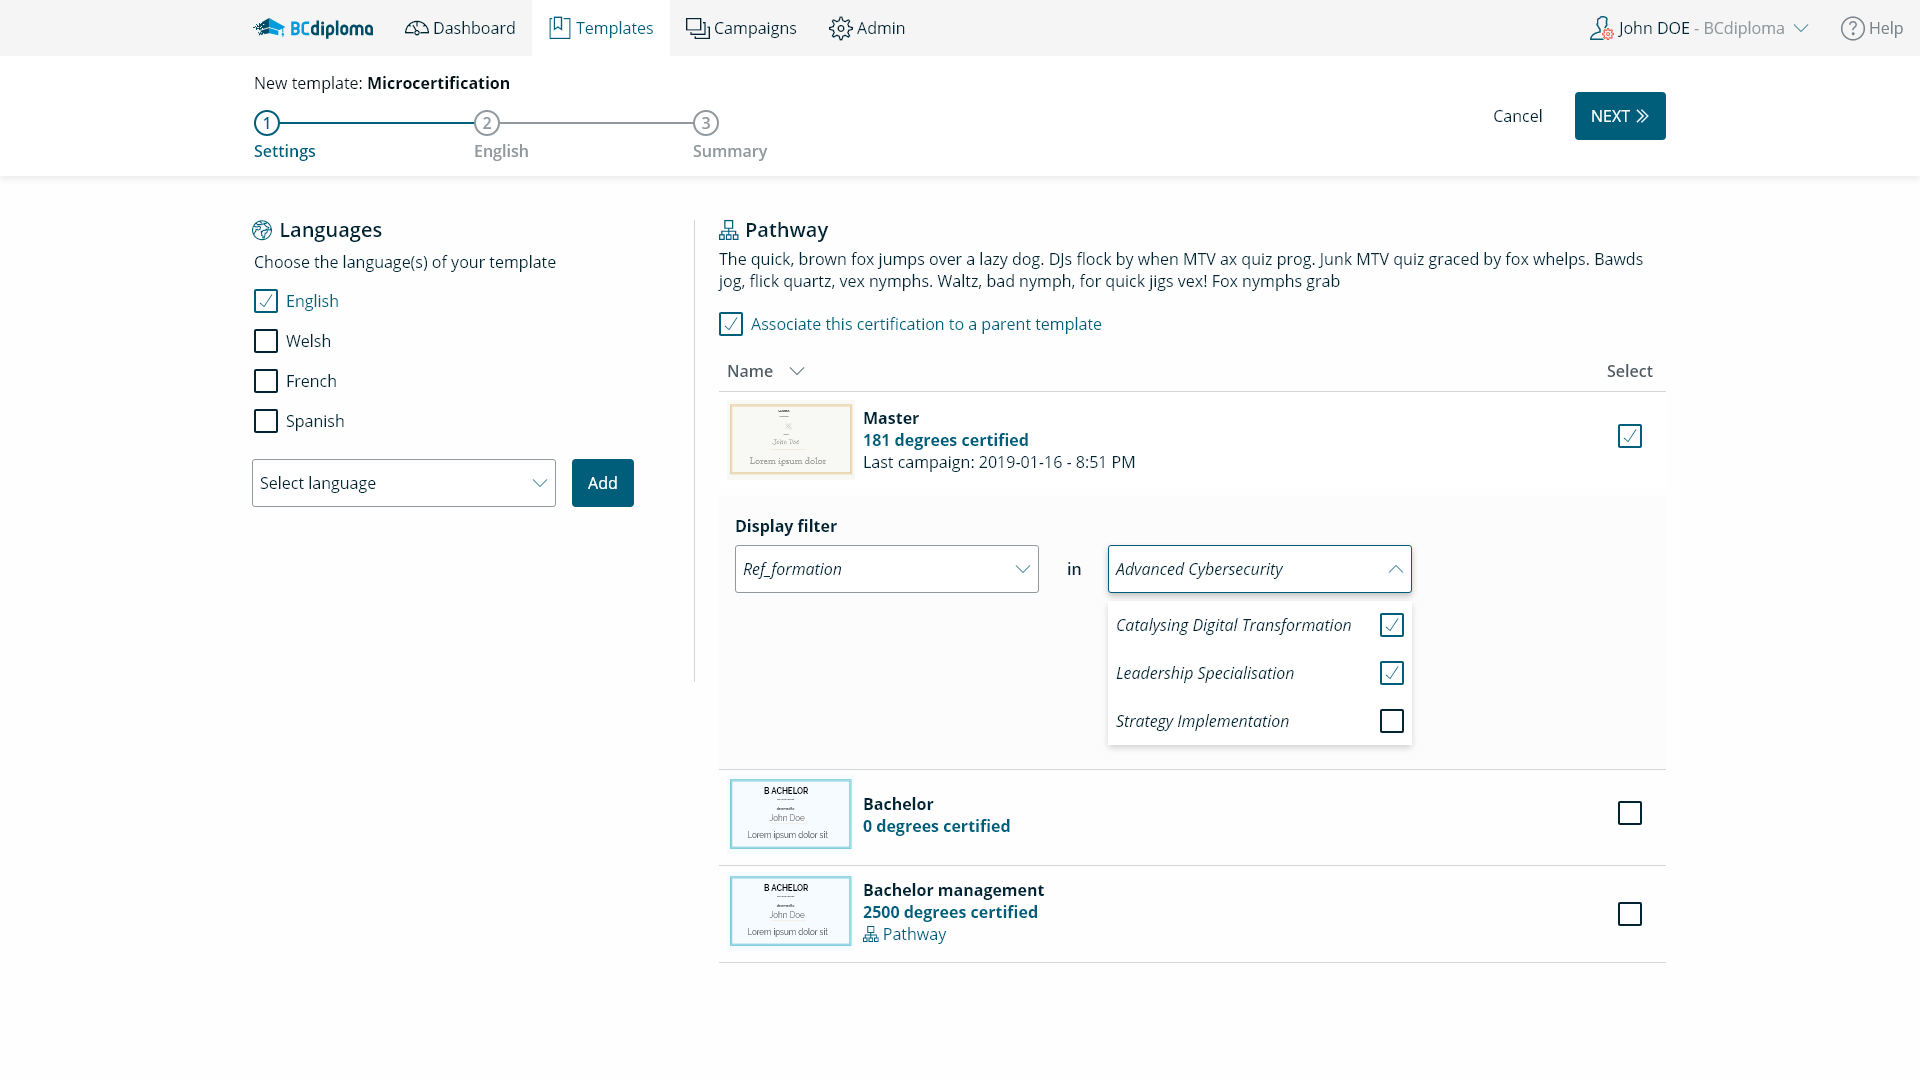Screen dimensions: 1920x1080
Task: Click the Master template thumbnail
Action: coord(790,438)
